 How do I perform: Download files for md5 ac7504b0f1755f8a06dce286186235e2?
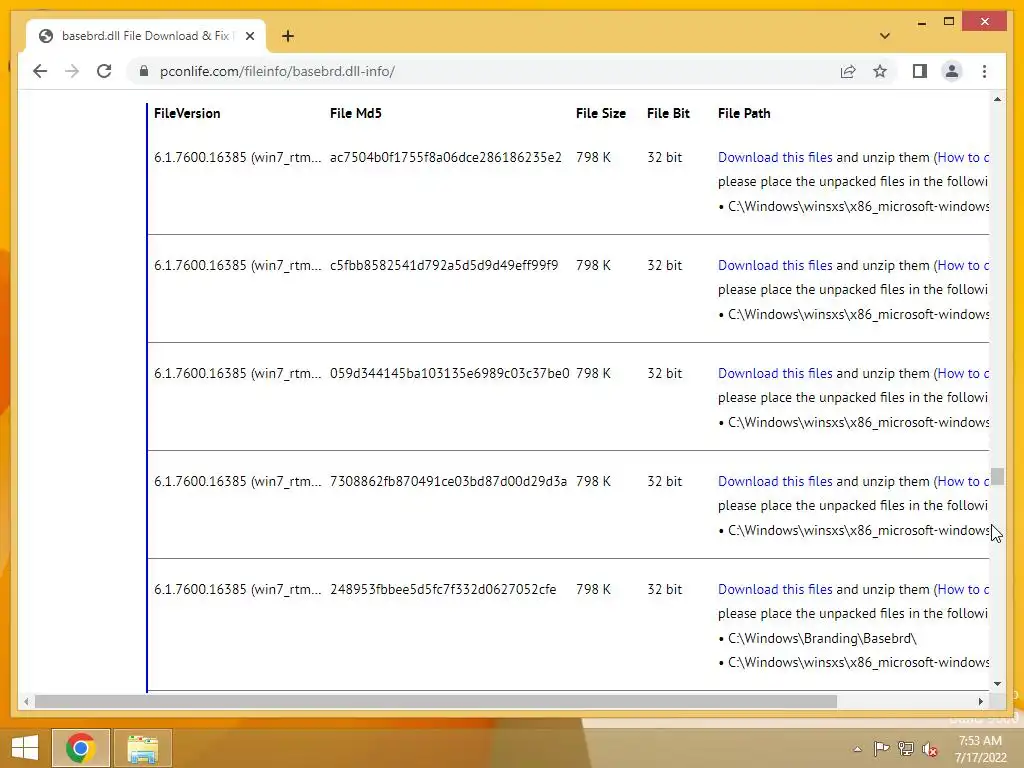pyautogui.click(x=775, y=157)
